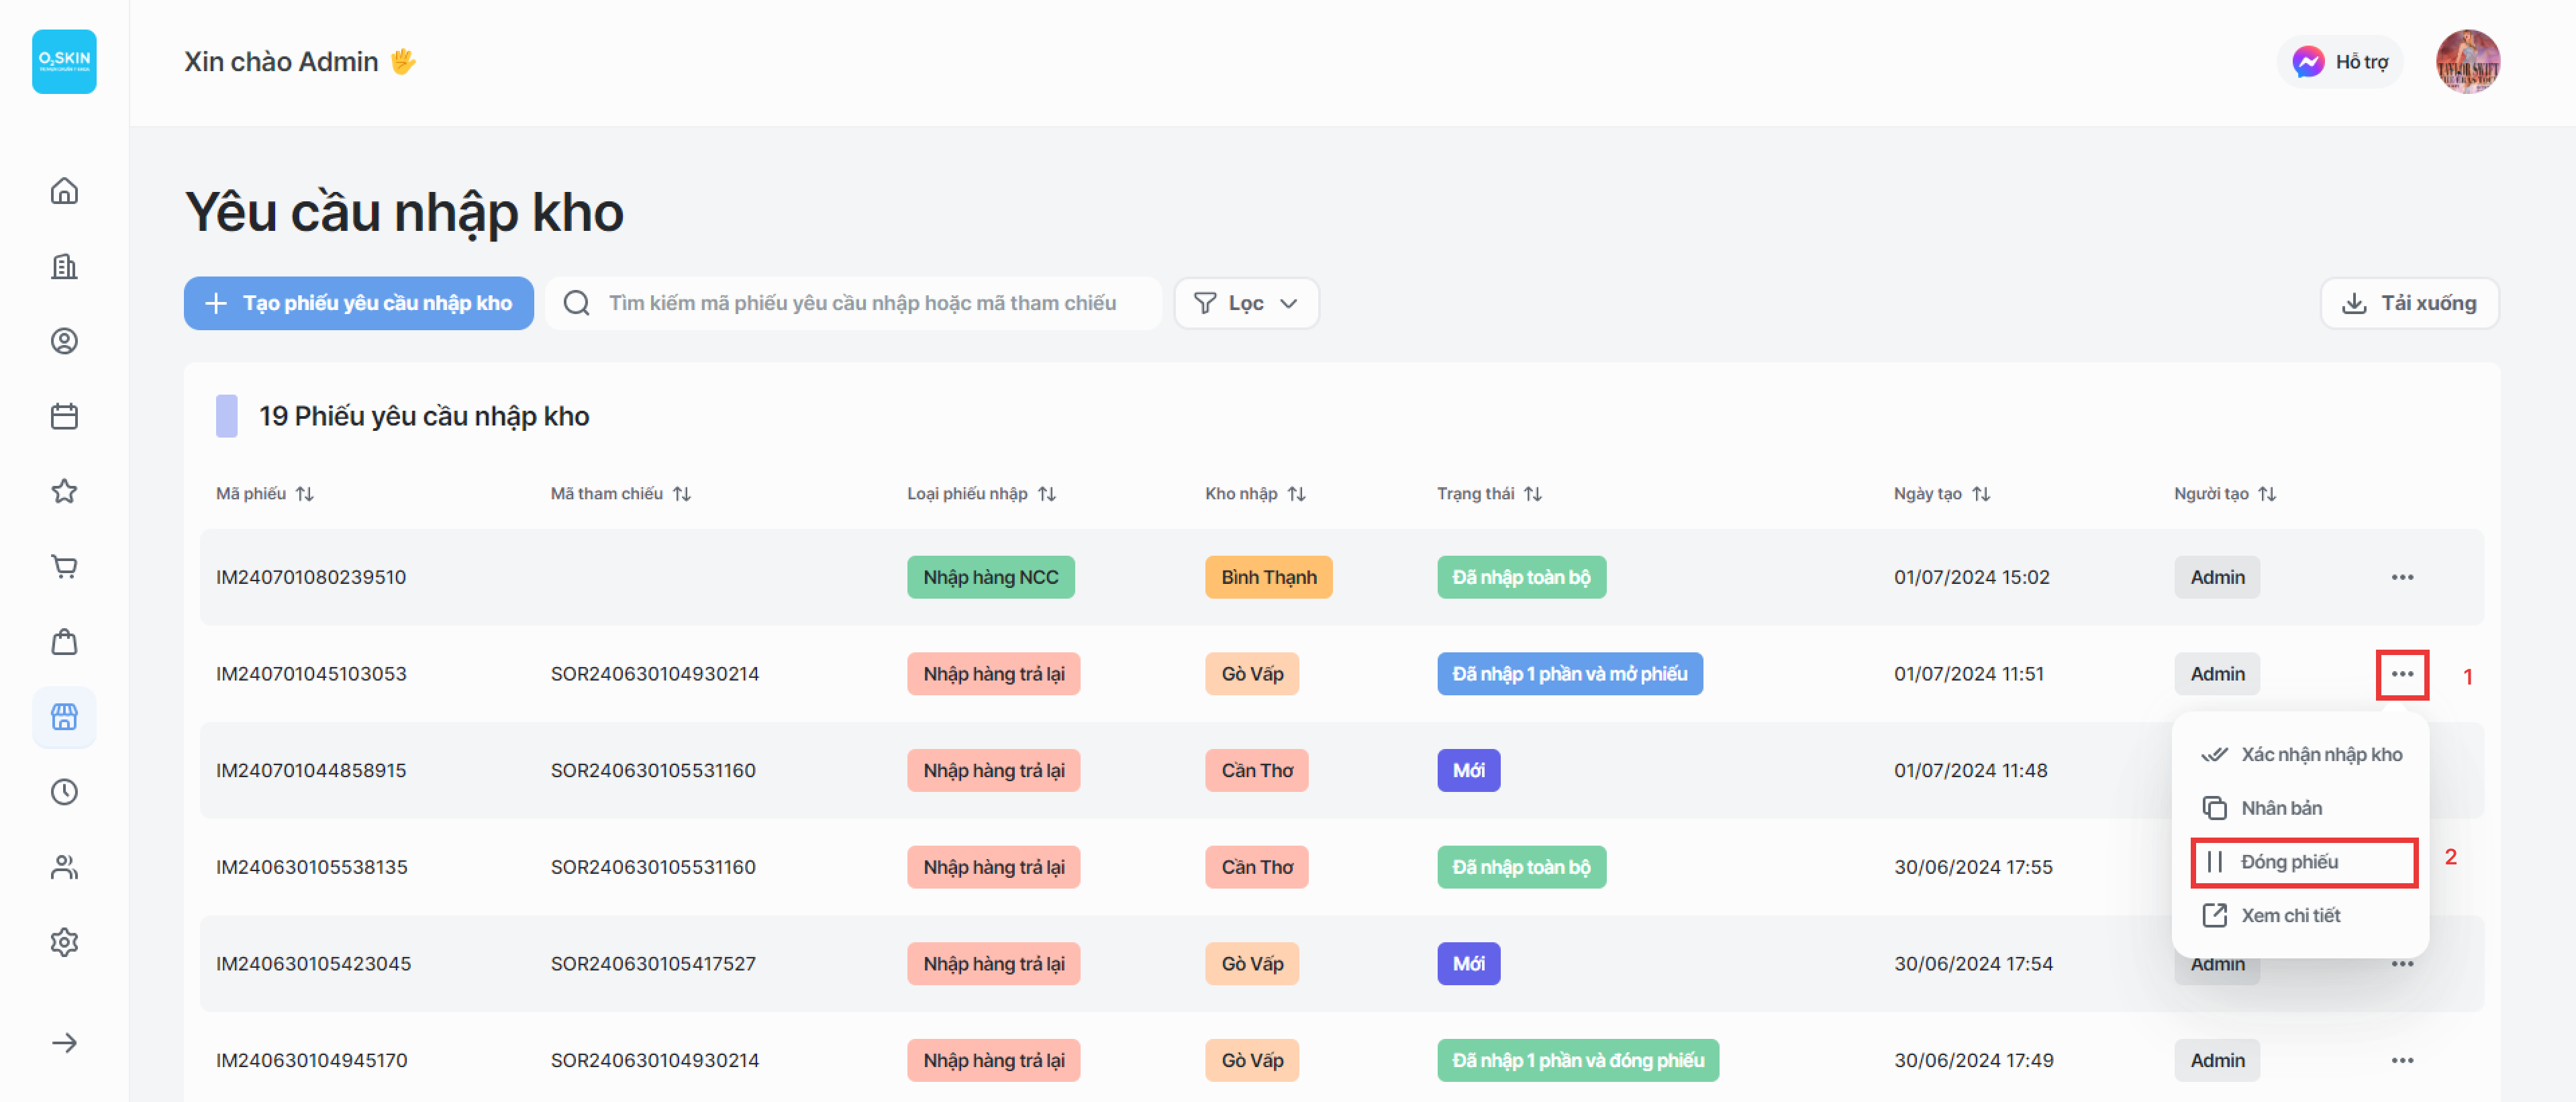Open the calendar sidebar icon
2576x1102 pixels.
pos(64,416)
